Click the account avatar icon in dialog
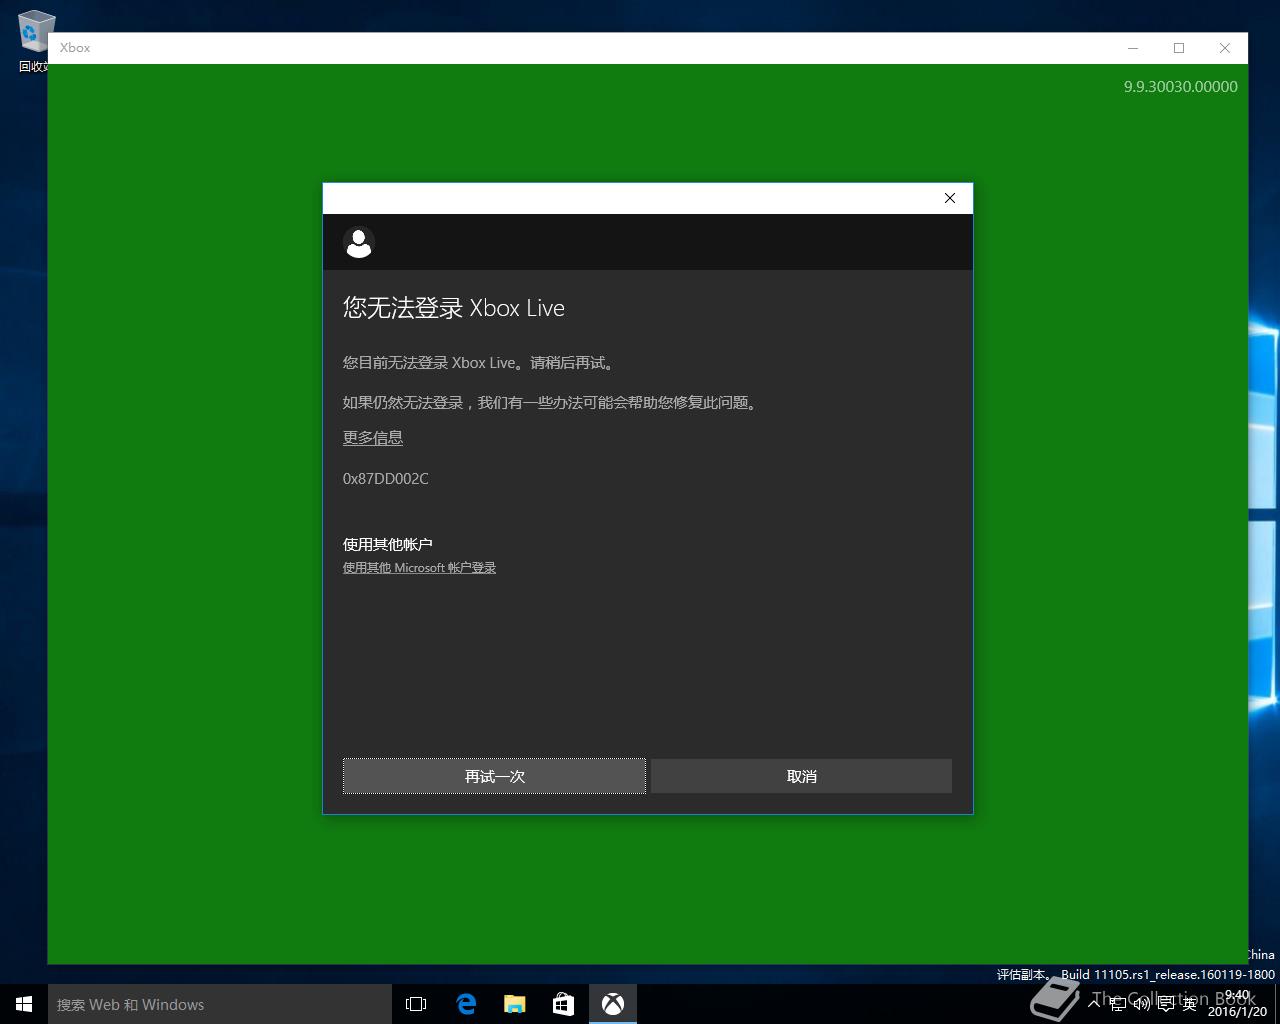The image size is (1280, 1024). pyautogui.click(x=359, y=242)
